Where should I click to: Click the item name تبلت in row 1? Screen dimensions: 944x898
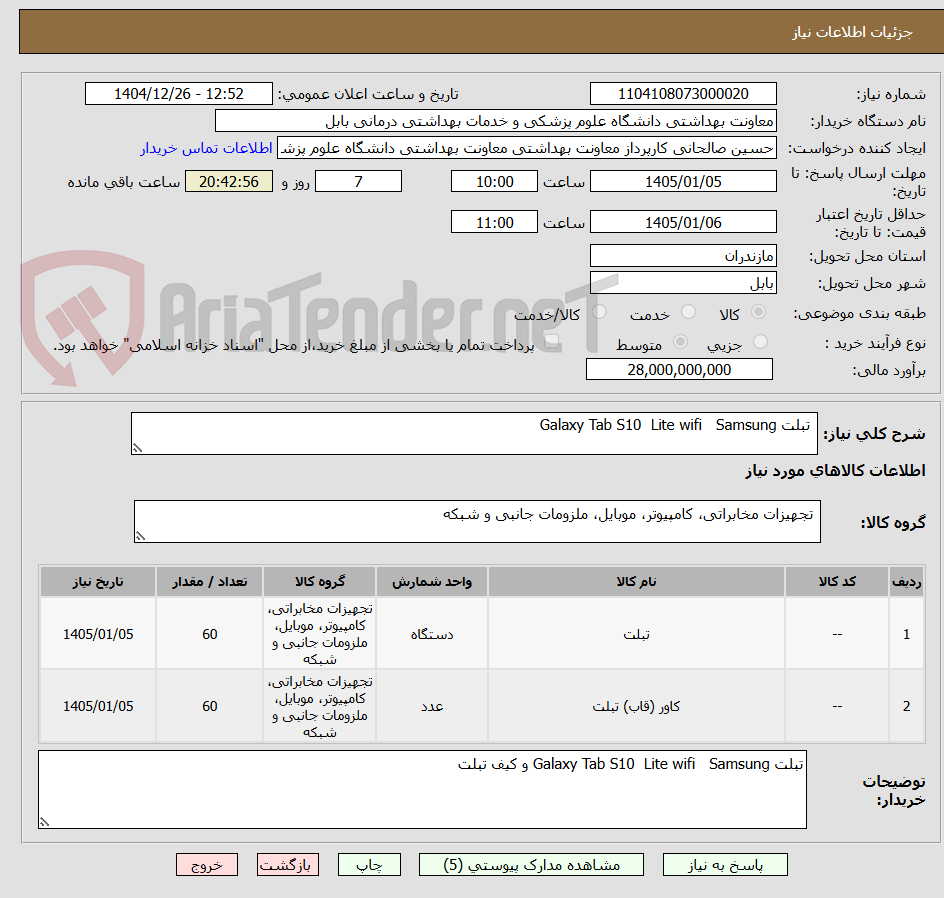[636, 634]
